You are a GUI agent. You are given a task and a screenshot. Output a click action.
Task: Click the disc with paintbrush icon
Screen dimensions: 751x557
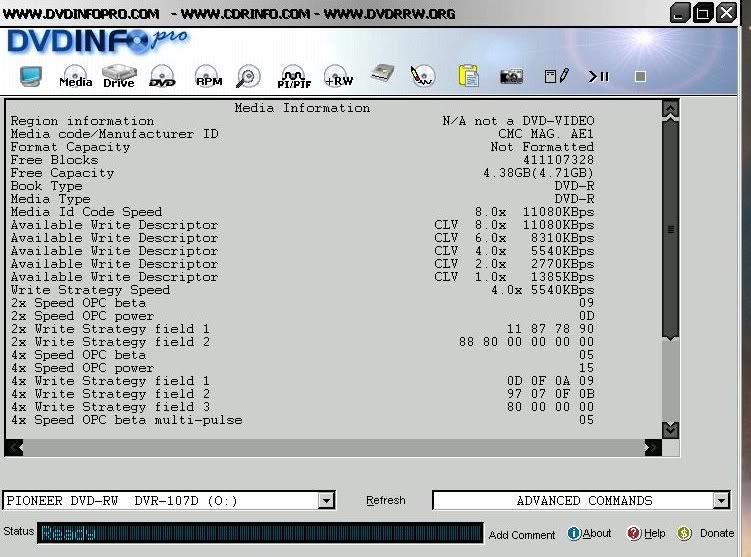click(422, 77)
